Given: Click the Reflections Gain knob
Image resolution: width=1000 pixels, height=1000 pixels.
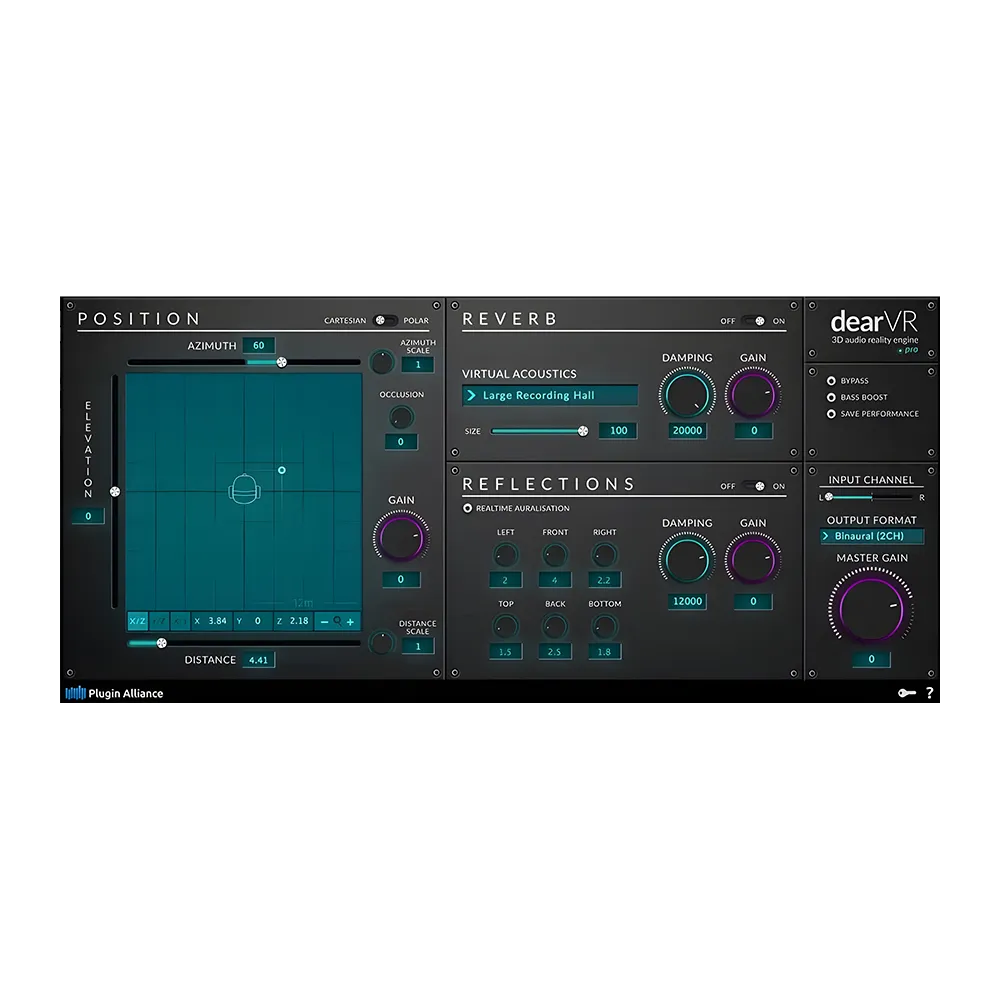Looking at the screenshot, I should 753,559.
